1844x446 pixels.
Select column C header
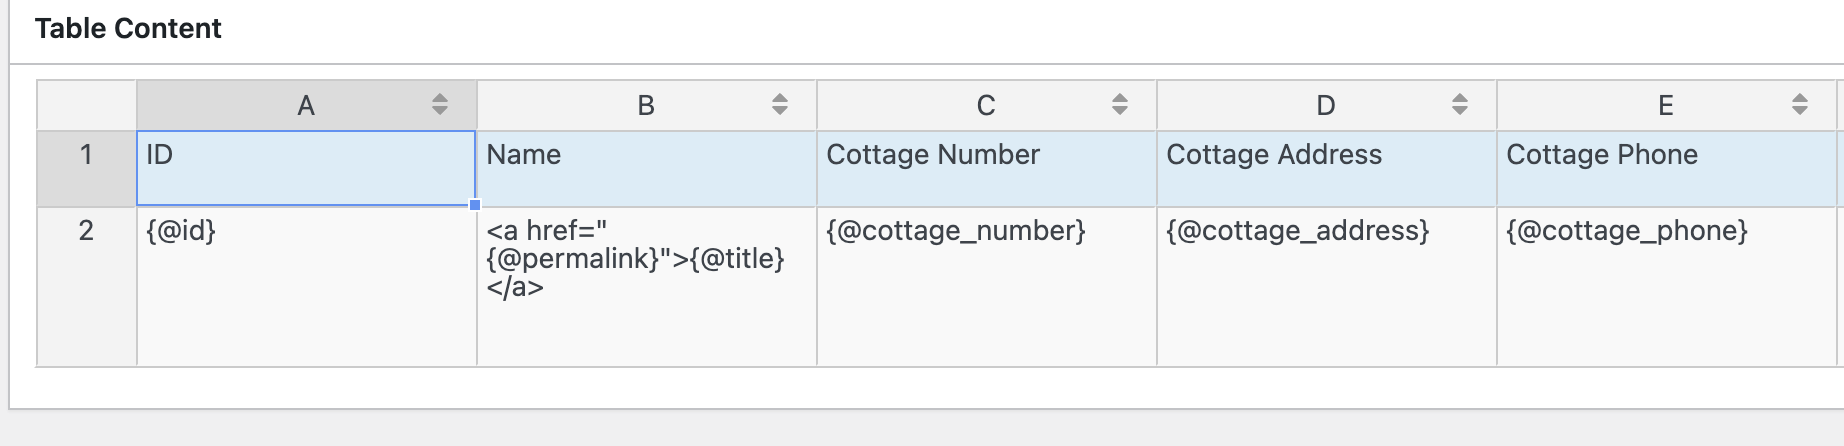986,105
